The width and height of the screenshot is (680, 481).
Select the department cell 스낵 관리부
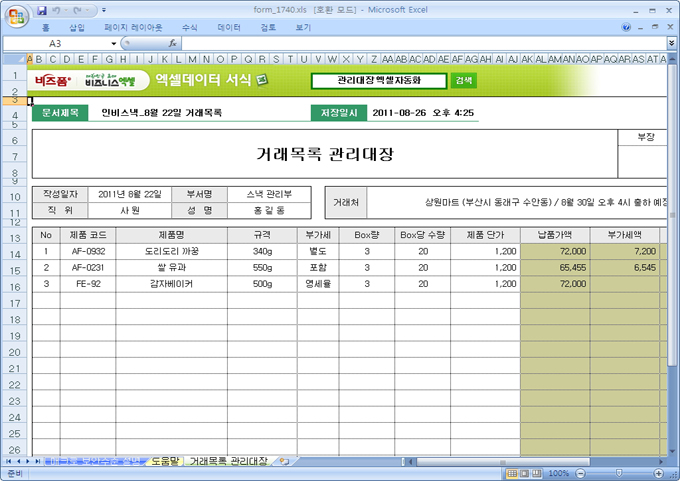coord(269,194)
